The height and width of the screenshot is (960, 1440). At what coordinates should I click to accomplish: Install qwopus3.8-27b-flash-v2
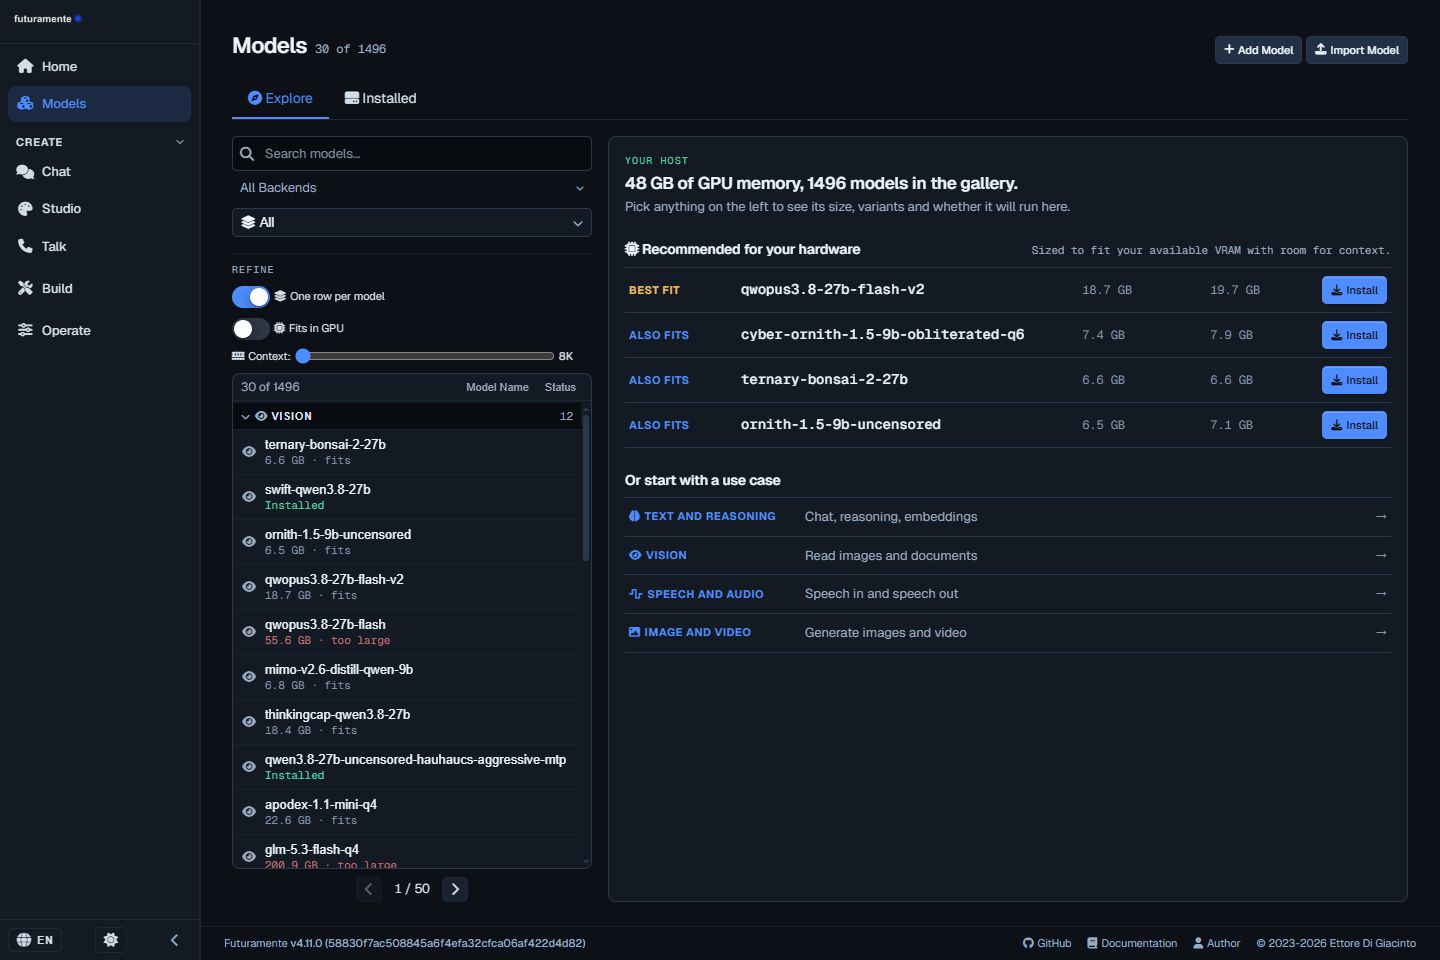(1354, 290)
